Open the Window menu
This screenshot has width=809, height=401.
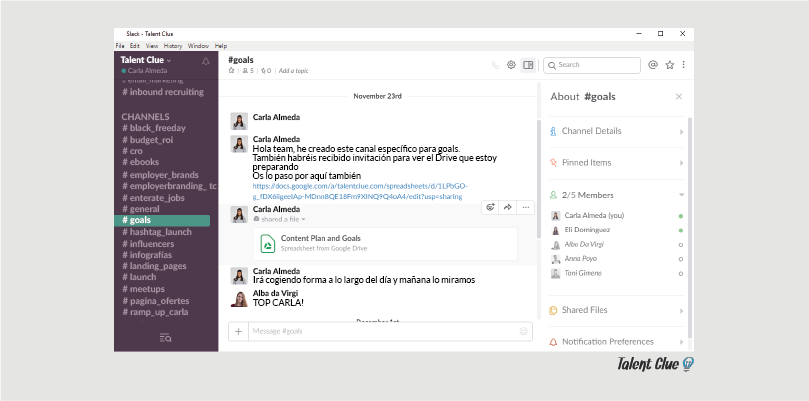click(198, 46)
